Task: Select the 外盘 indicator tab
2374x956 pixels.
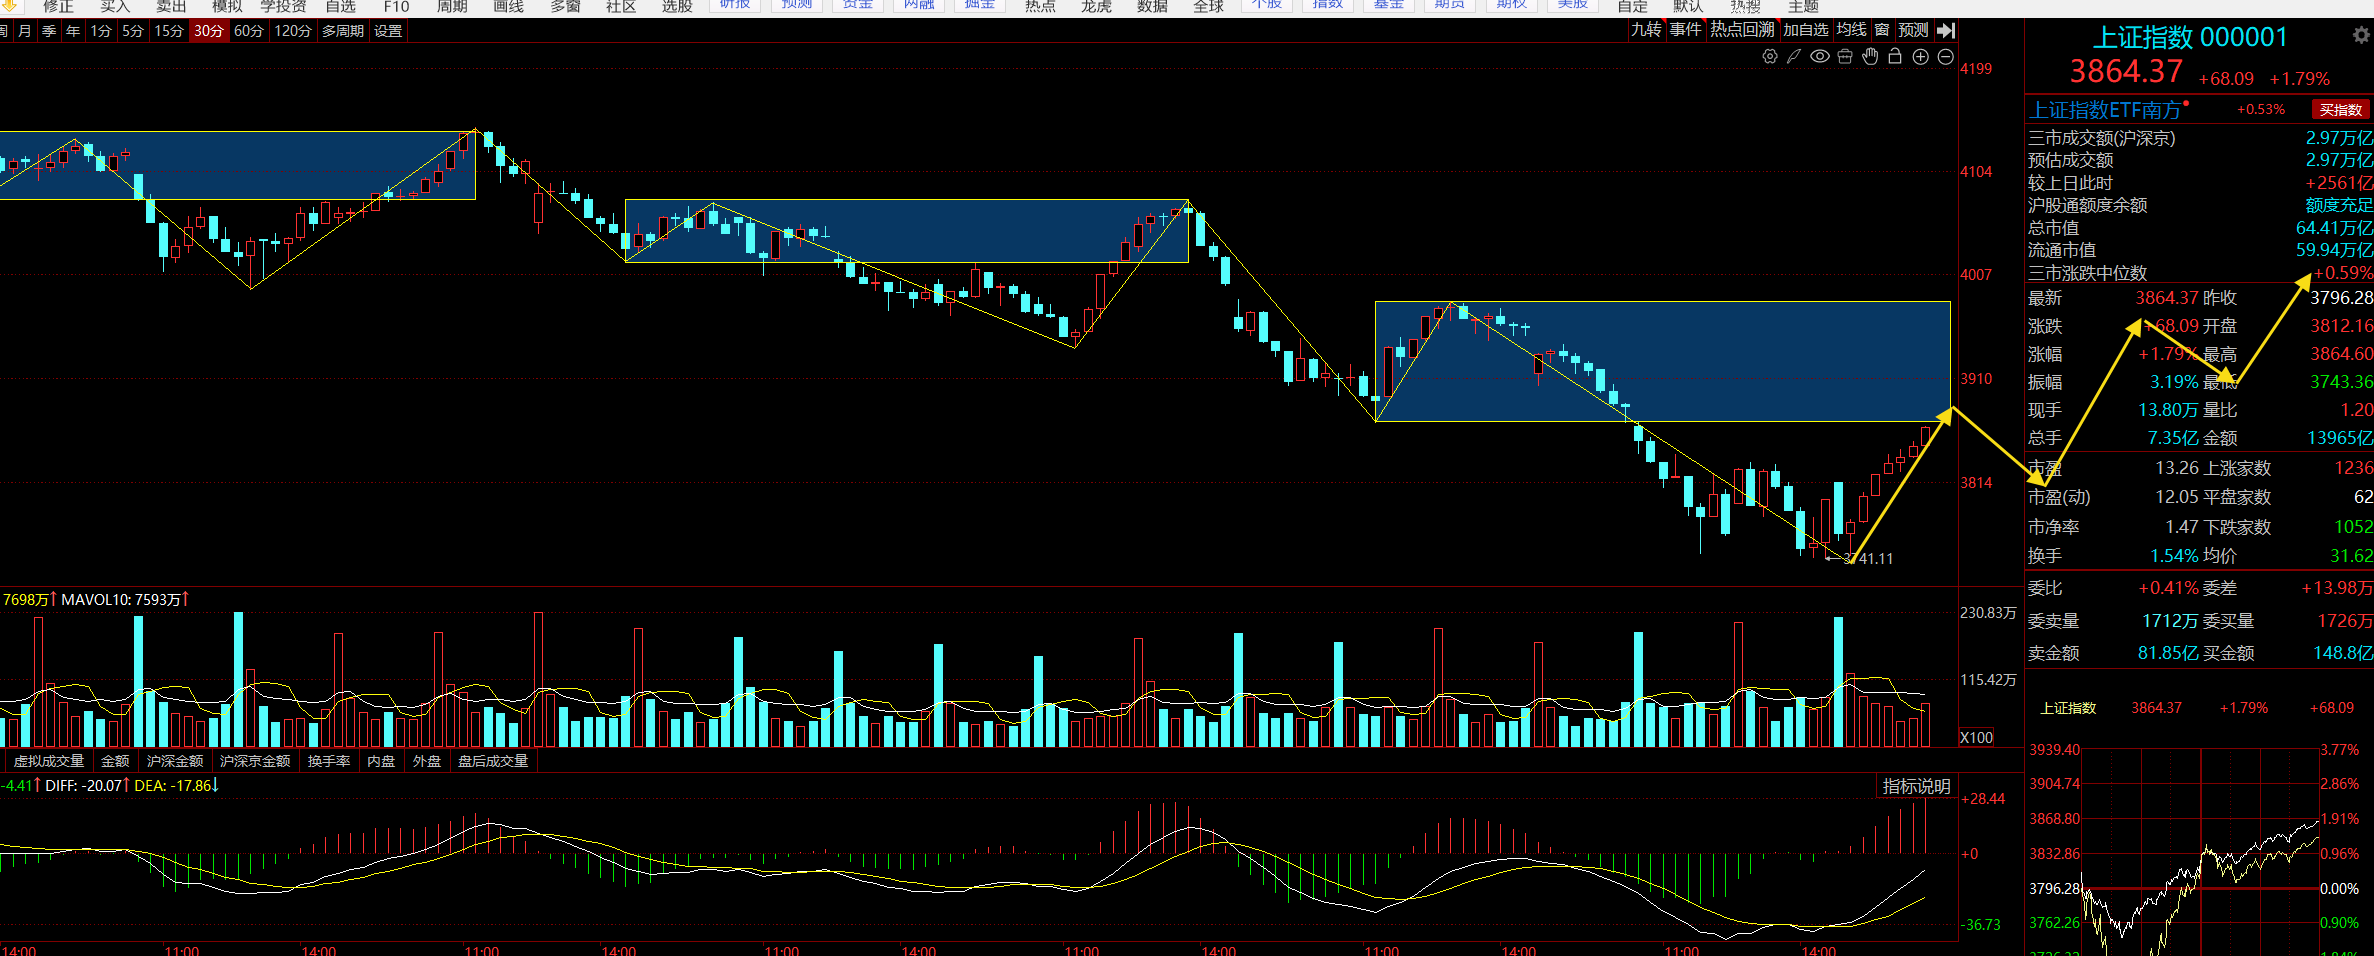Action: point(427,761)
